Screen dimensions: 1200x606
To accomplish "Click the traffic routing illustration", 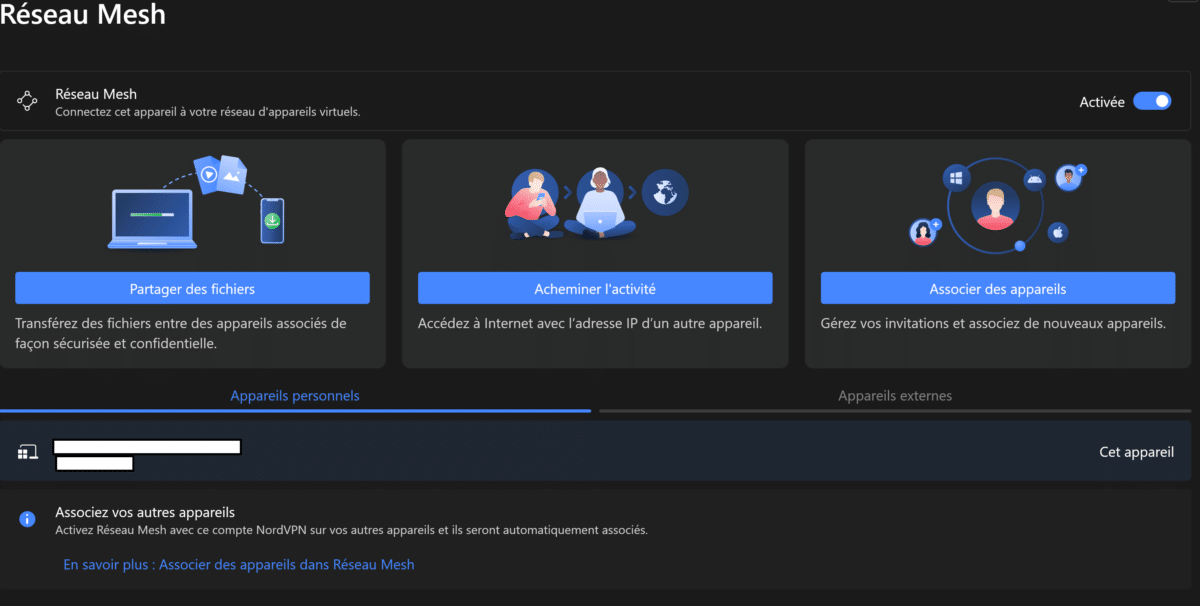I will (596, 201).
